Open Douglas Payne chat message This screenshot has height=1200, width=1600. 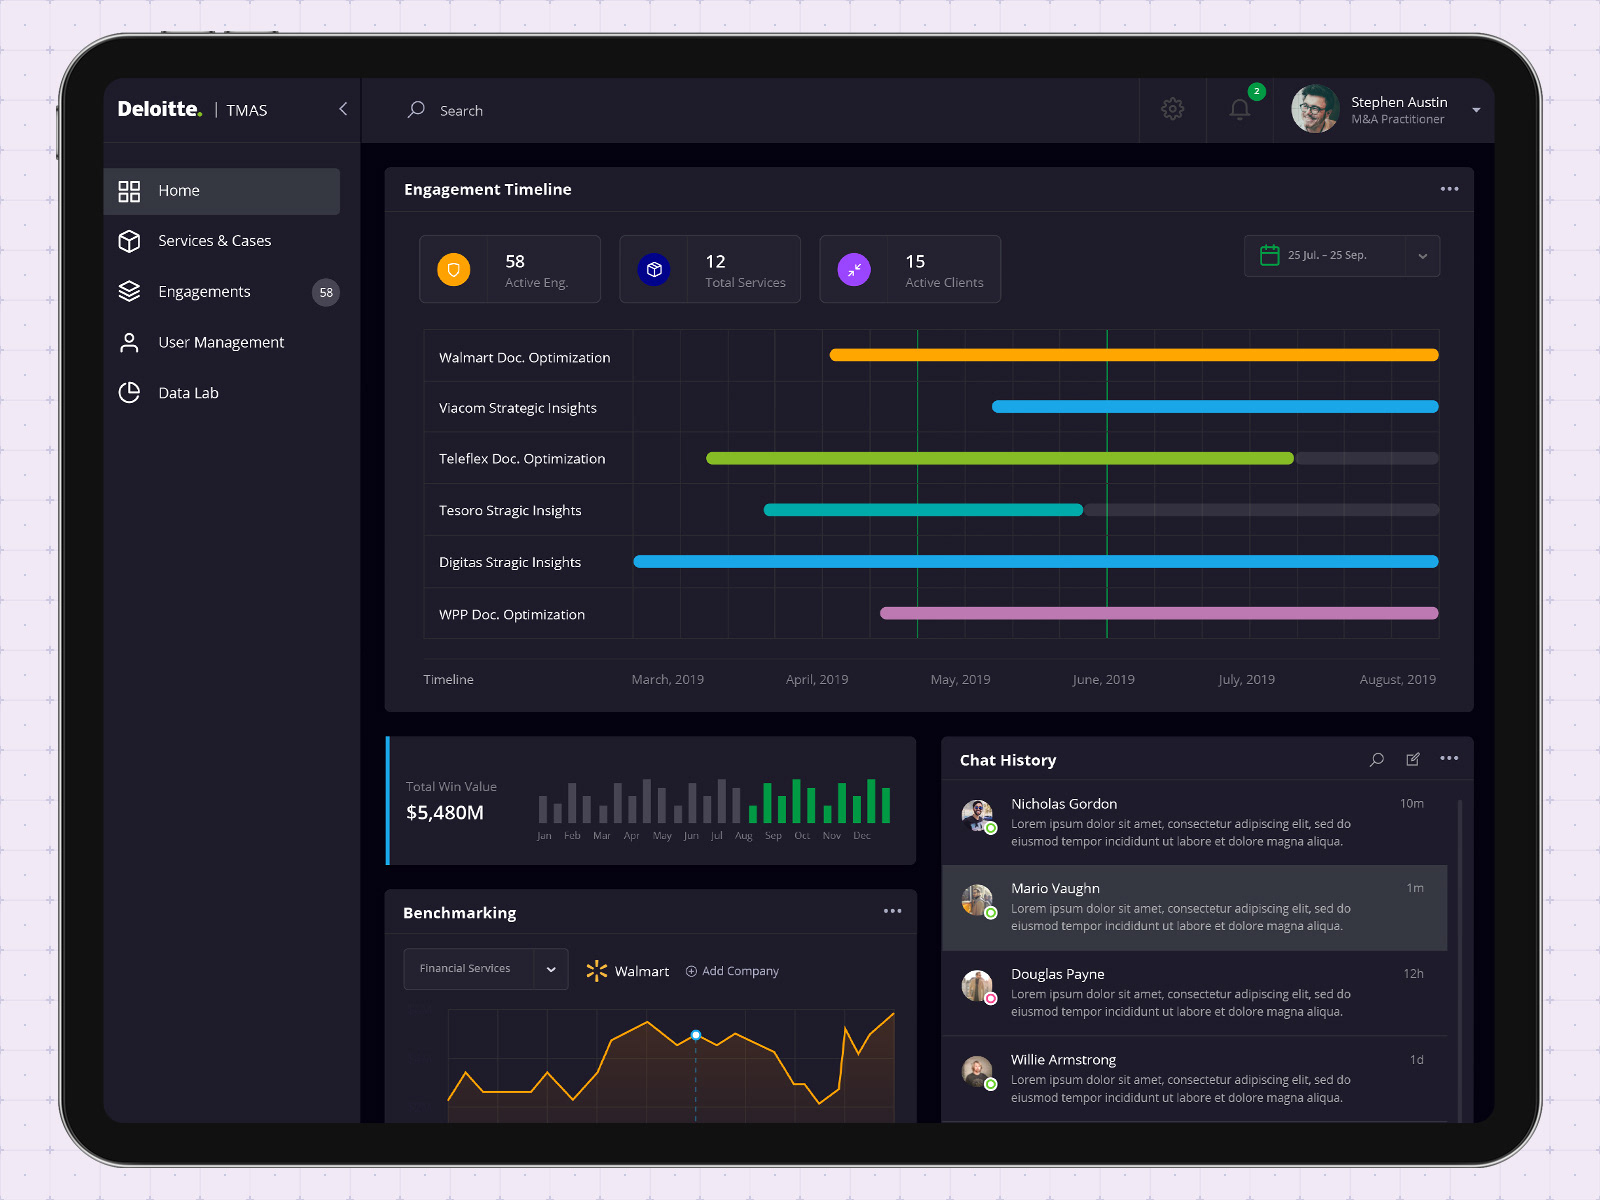(x=1195, y=993)
